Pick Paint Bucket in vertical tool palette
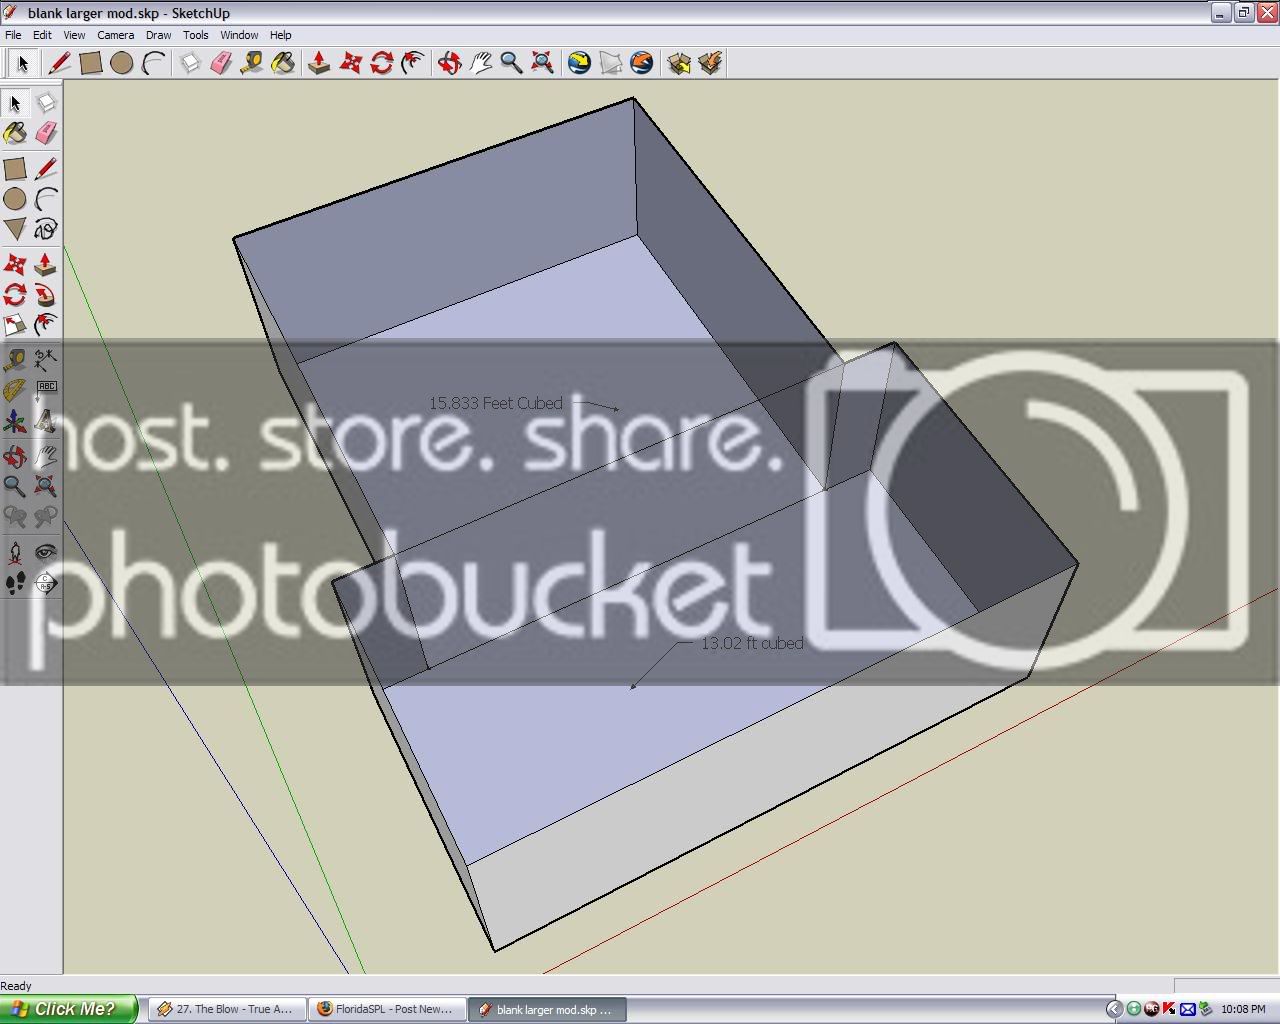The width and height of the screenshot is (1280, 1024). point(15,133)
